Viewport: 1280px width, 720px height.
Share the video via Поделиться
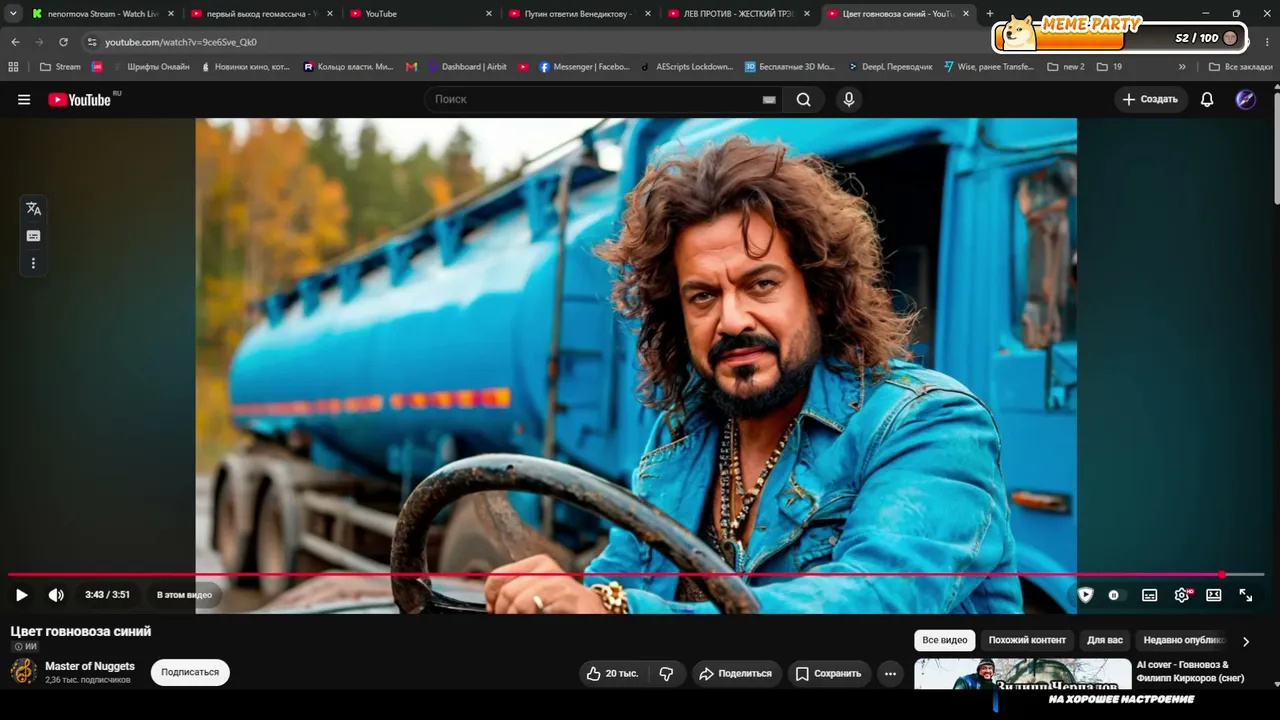coord(736,674)
